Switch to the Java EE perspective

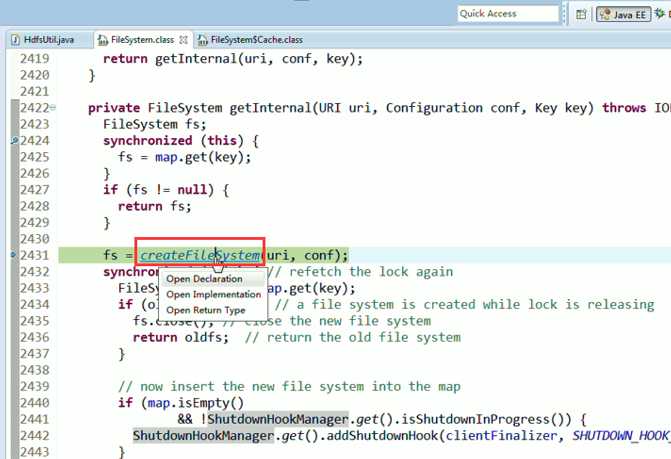623,14
